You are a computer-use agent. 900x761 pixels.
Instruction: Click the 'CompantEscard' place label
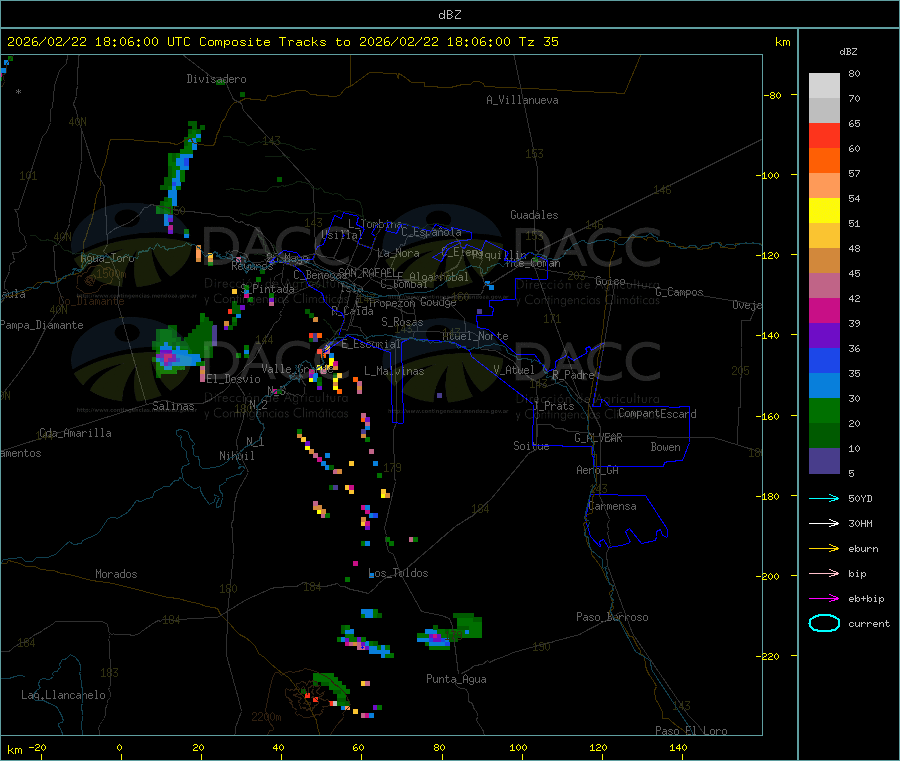[x=657, y=413]
